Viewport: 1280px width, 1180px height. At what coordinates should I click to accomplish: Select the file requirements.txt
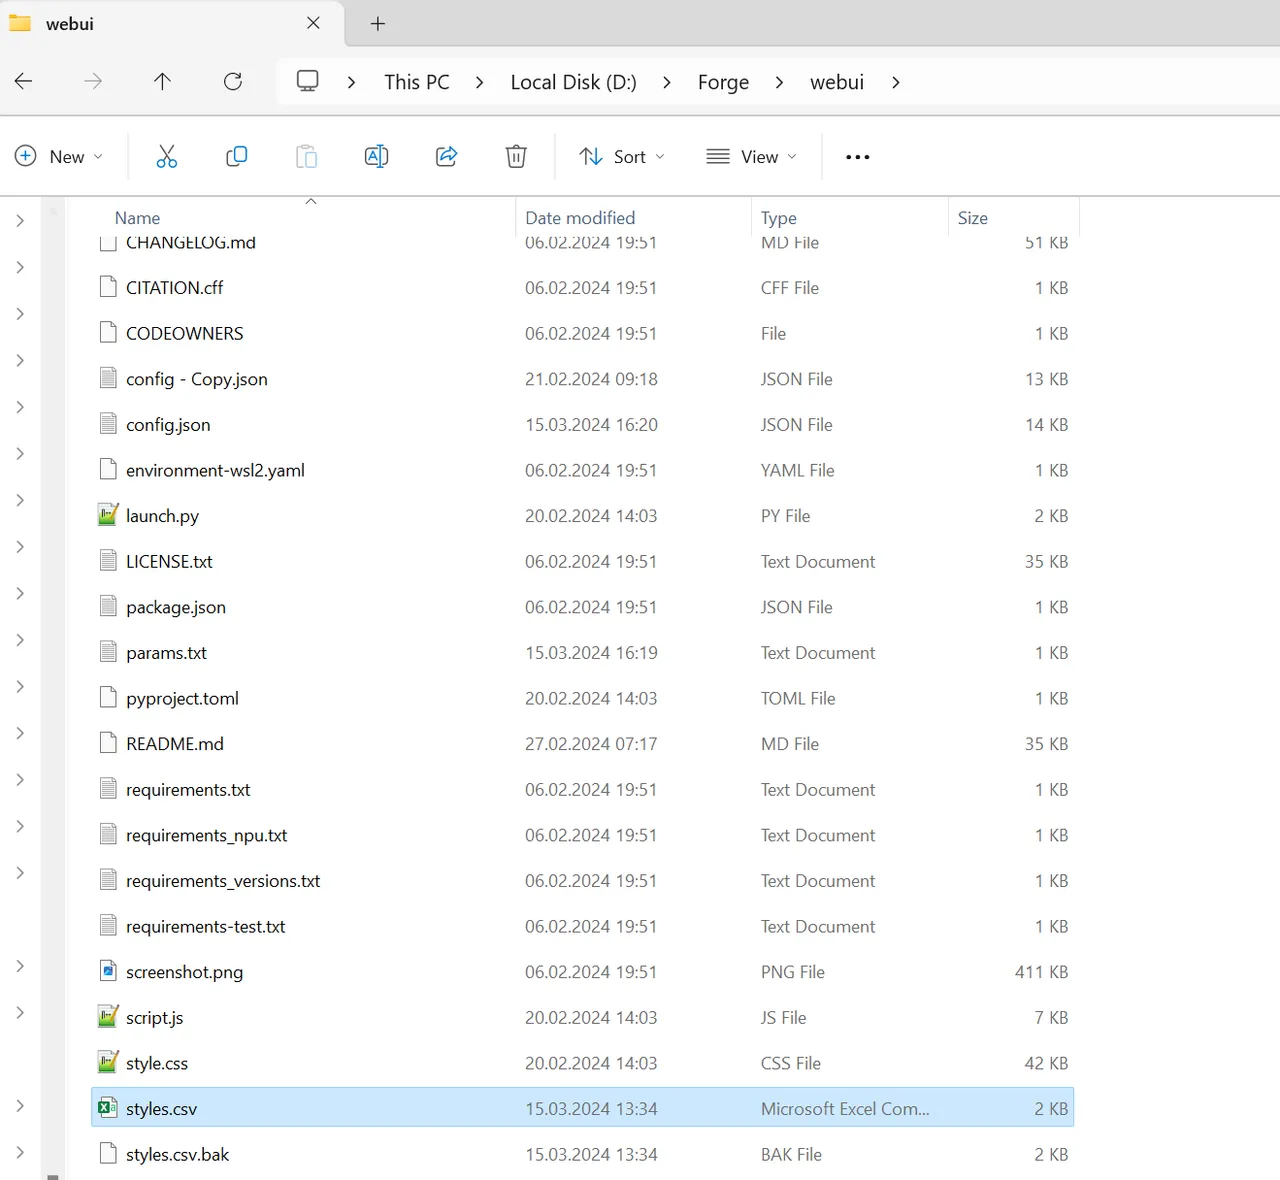coord(188,790)
